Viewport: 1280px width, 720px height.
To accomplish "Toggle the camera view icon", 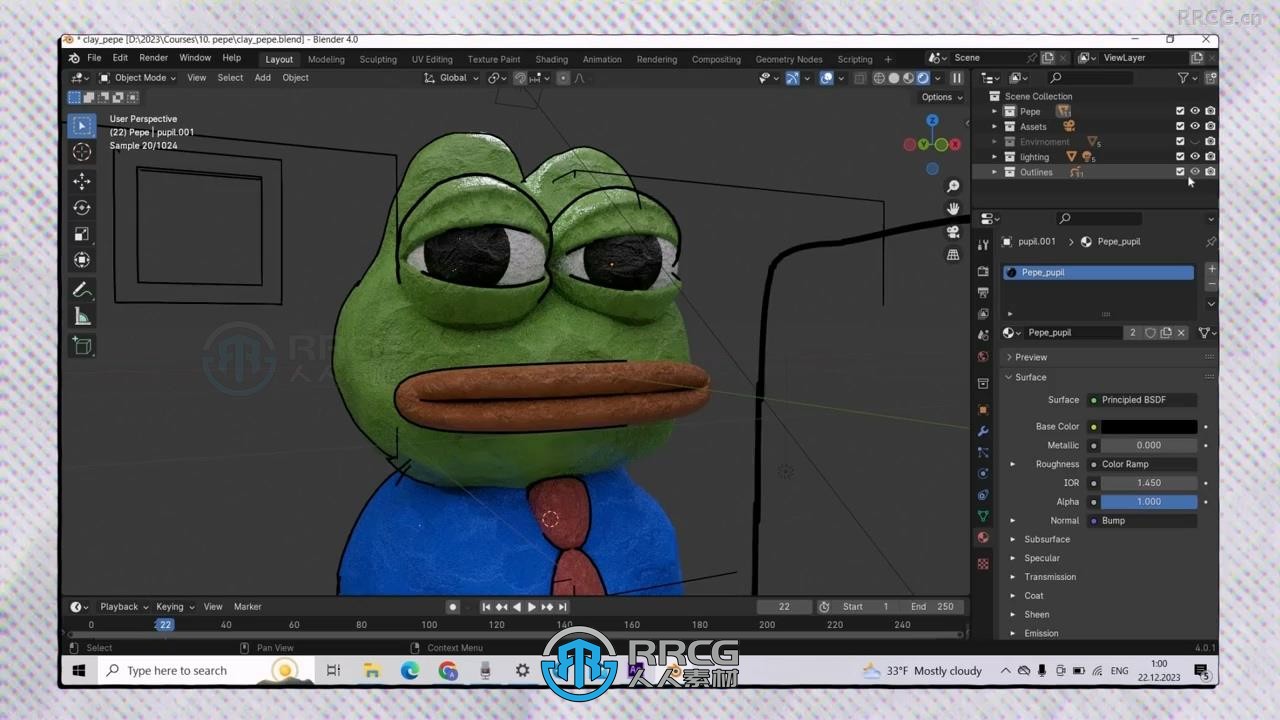I will [x=953, y=232].
